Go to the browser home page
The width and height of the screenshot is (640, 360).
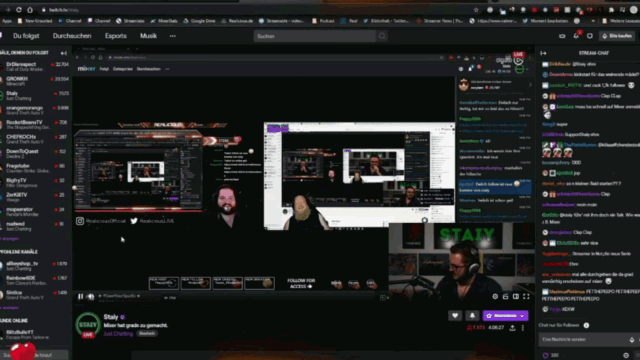click(30, 9)
